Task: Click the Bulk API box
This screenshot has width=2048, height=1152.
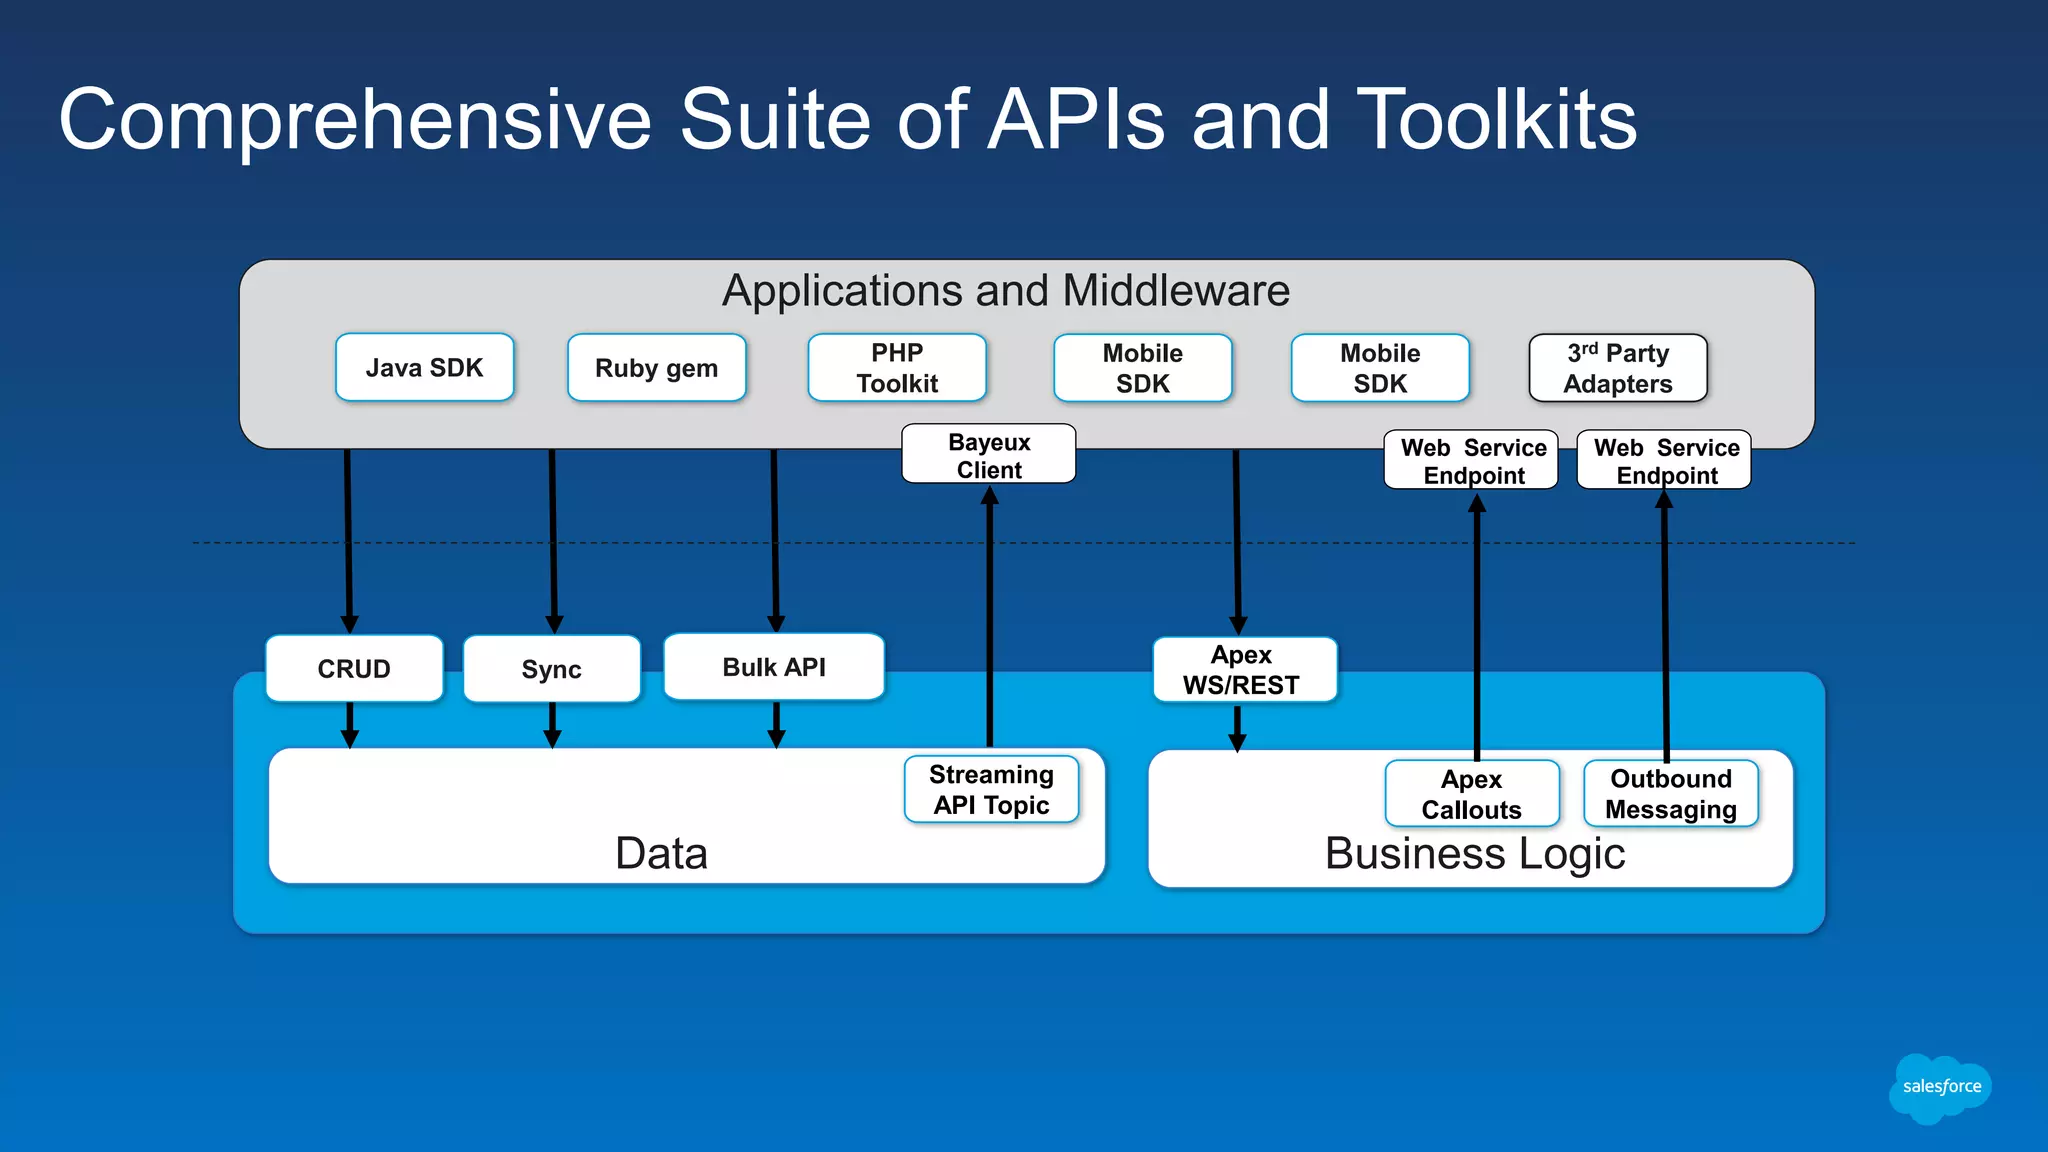Action: (x=774, y=667)
